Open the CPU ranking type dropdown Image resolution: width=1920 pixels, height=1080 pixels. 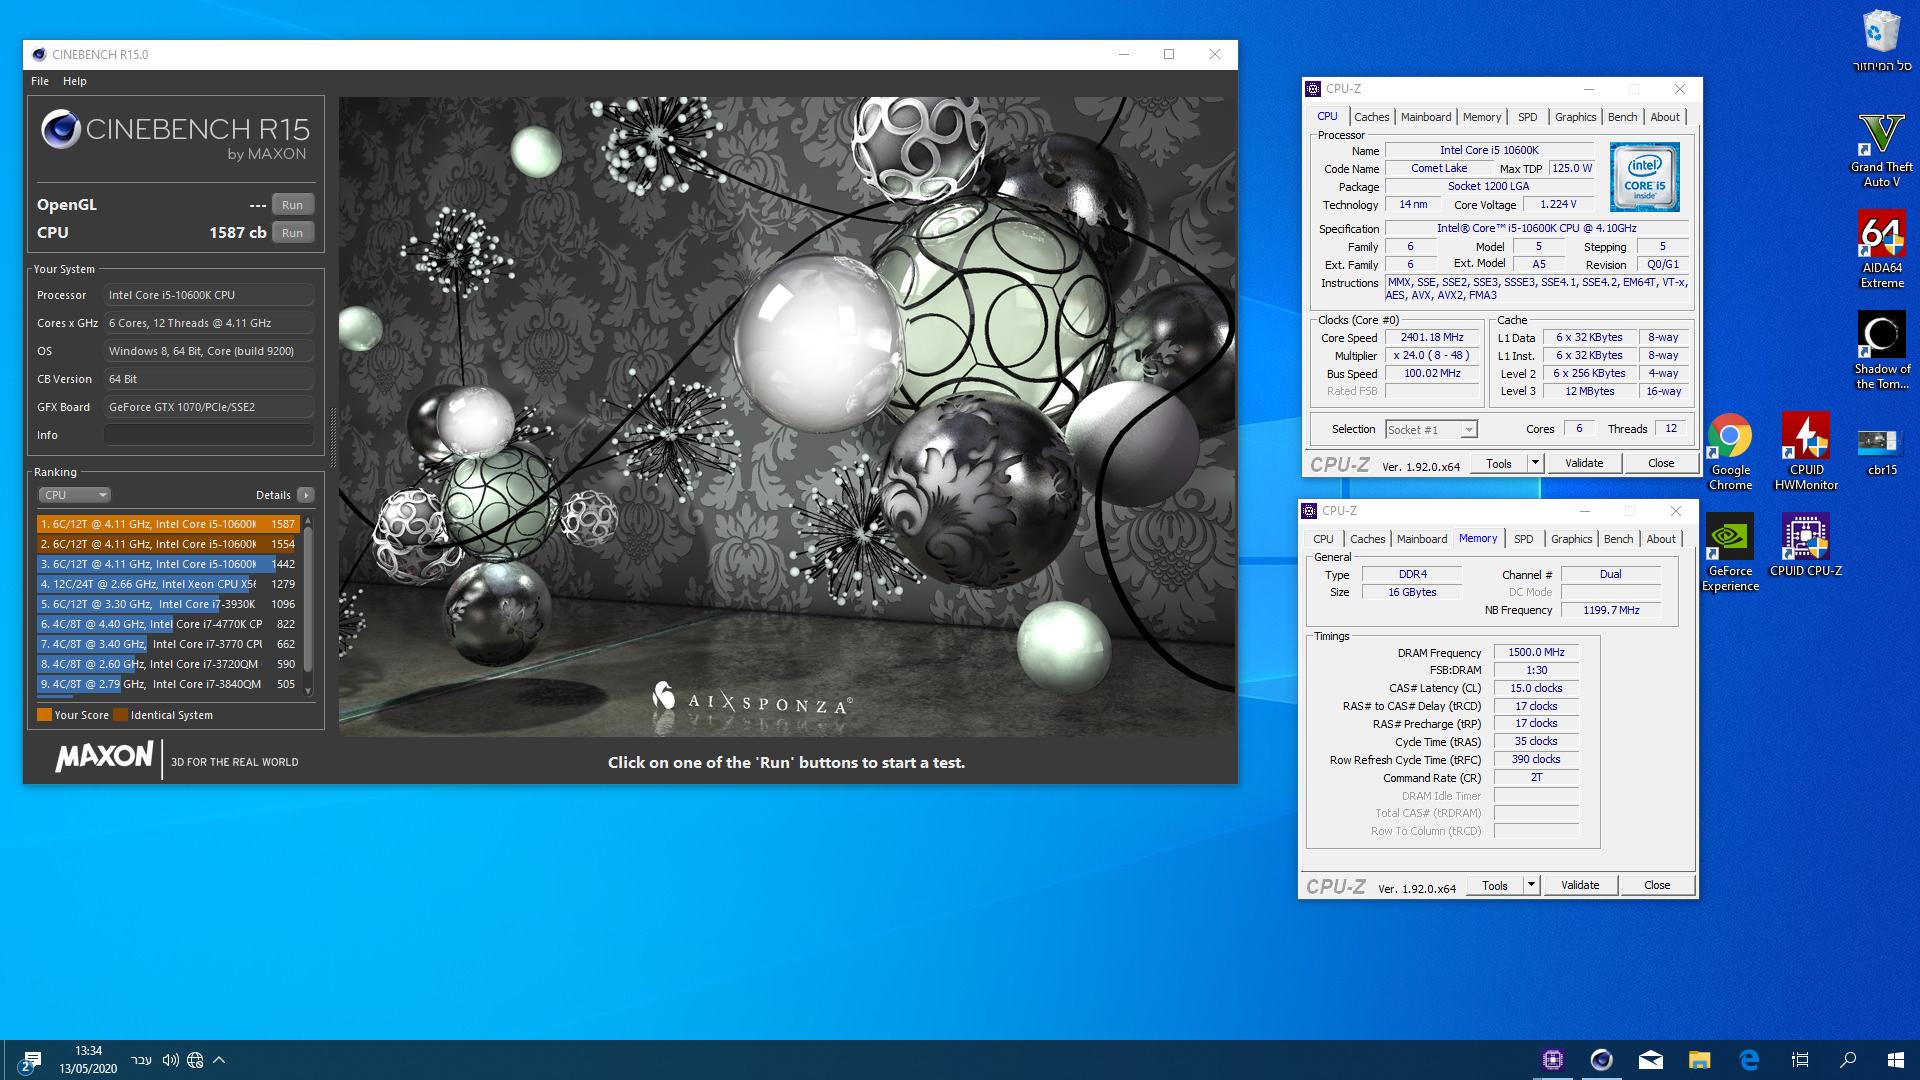[75, 495]
